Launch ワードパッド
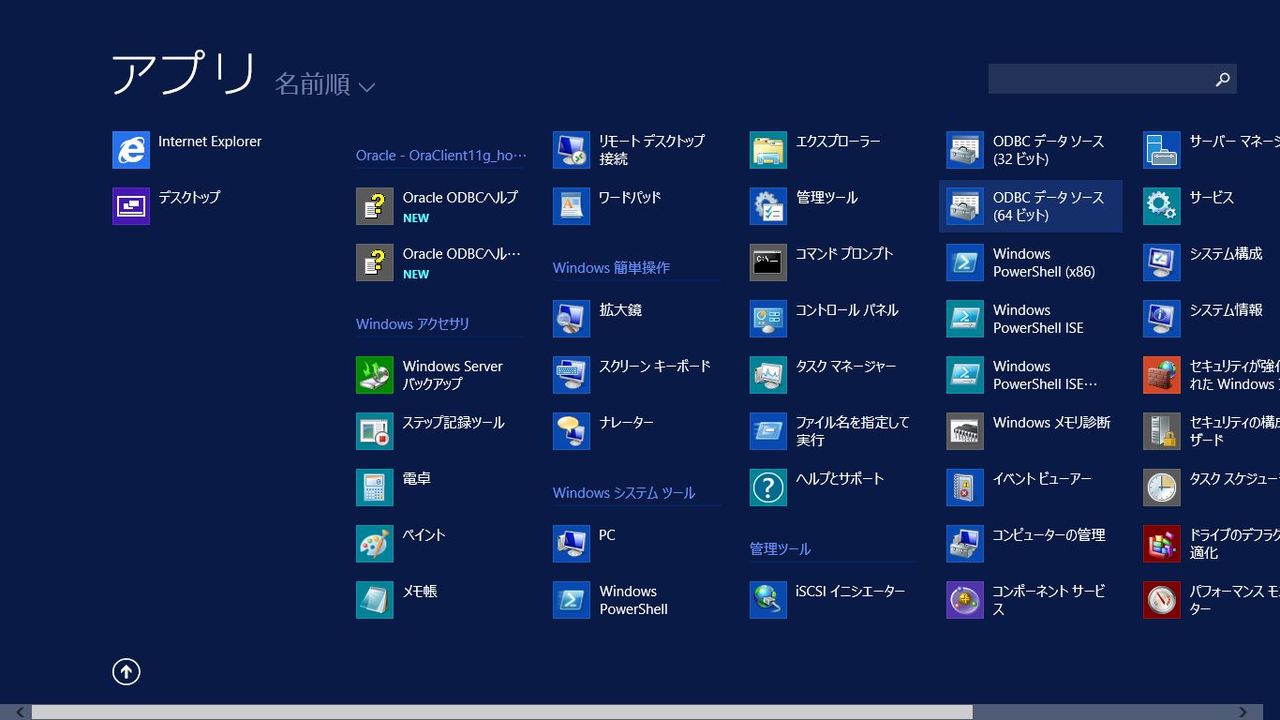This screenshot has width=1280, height=720. click(x=608, y=206)
